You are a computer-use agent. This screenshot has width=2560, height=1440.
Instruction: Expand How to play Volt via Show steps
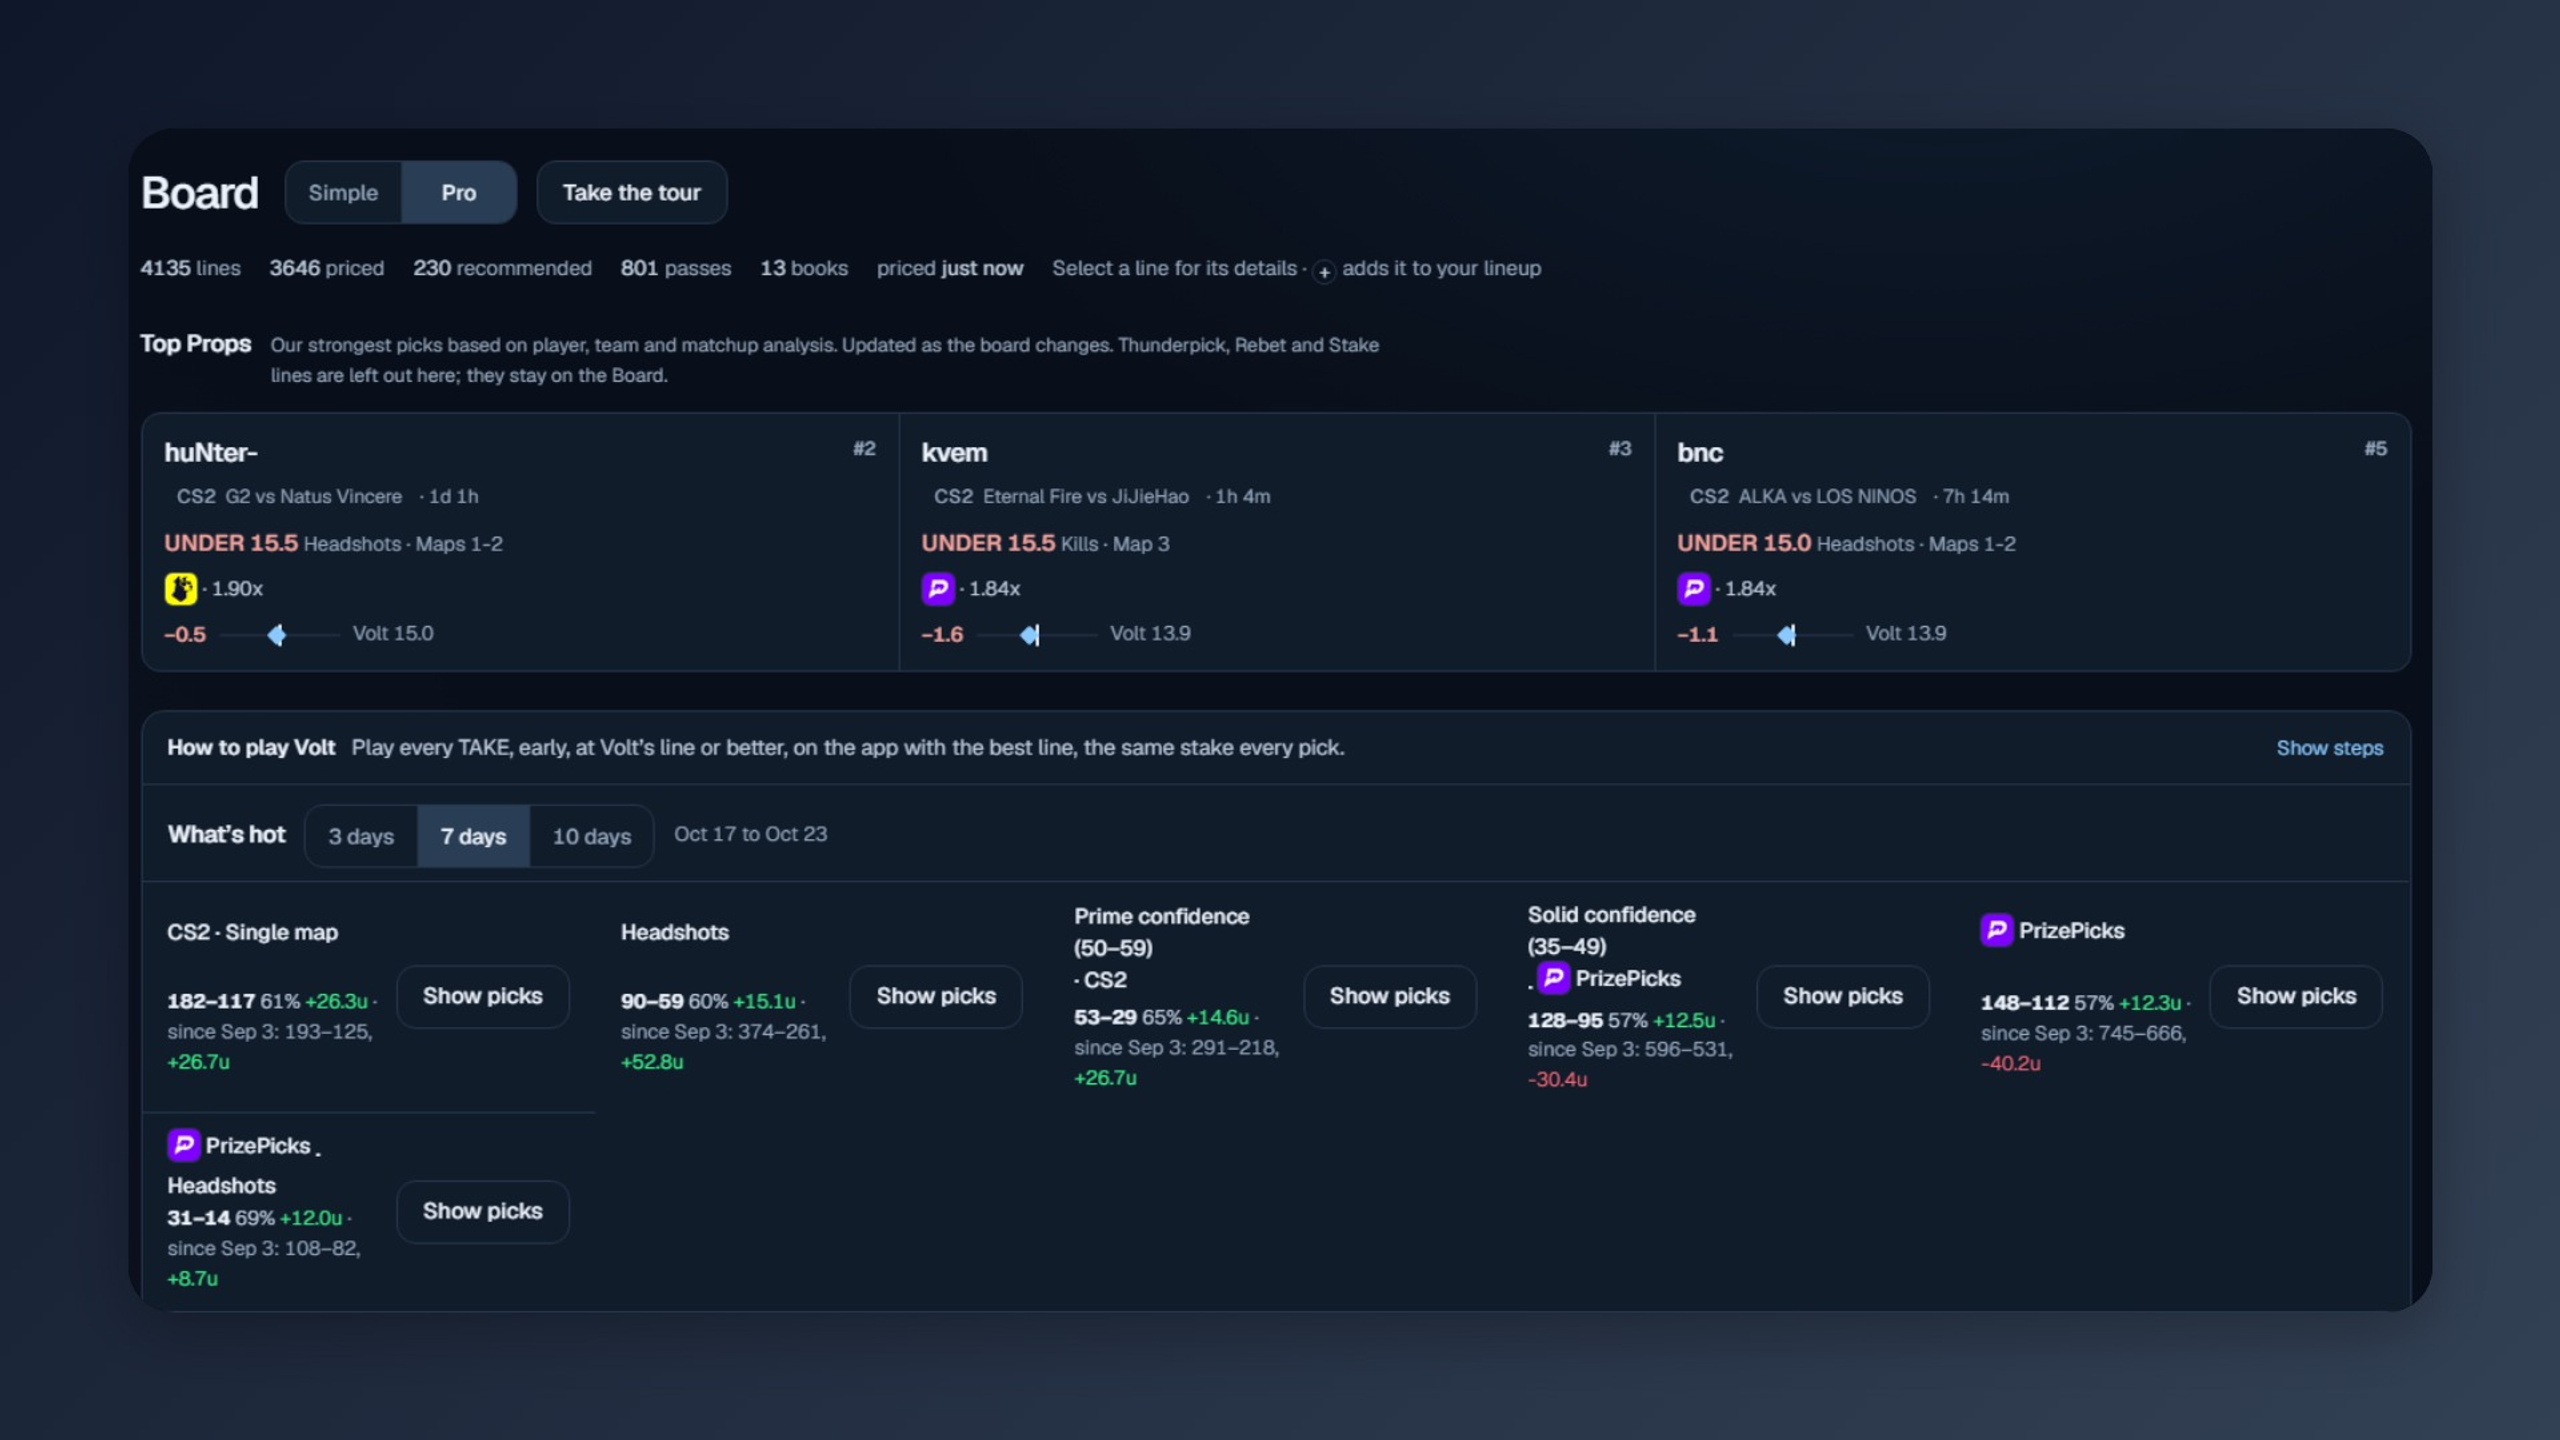[2330, 748]
